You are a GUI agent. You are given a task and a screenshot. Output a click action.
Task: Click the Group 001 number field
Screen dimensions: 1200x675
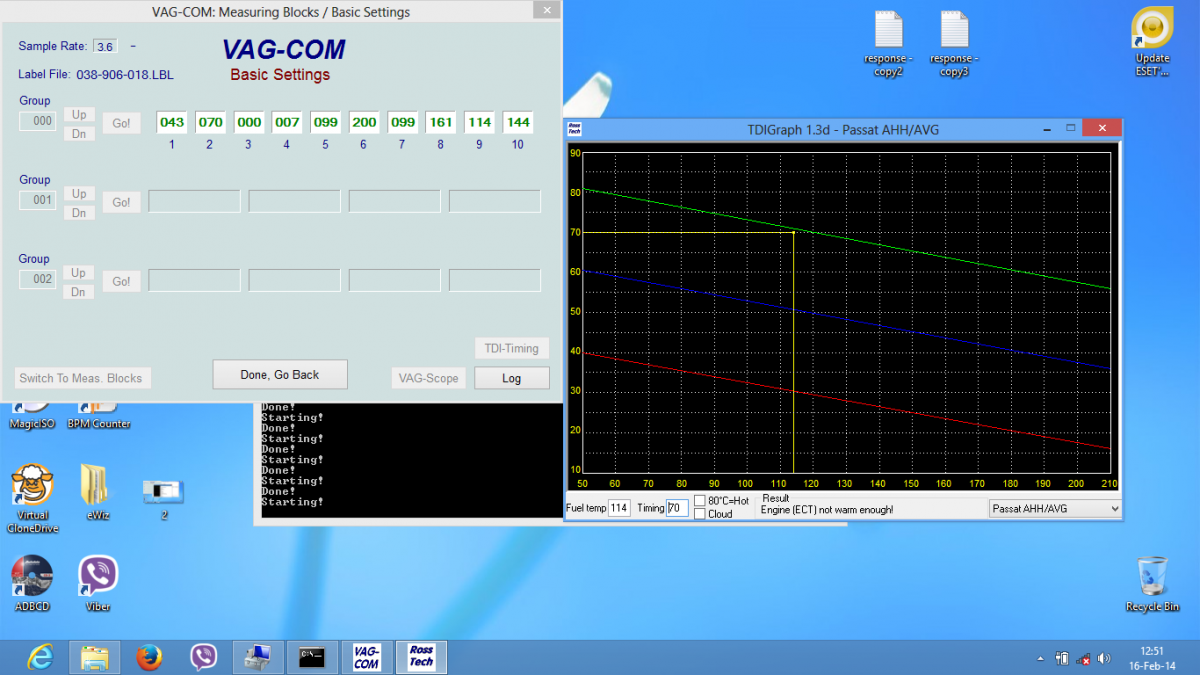click(x=38, y=200)
